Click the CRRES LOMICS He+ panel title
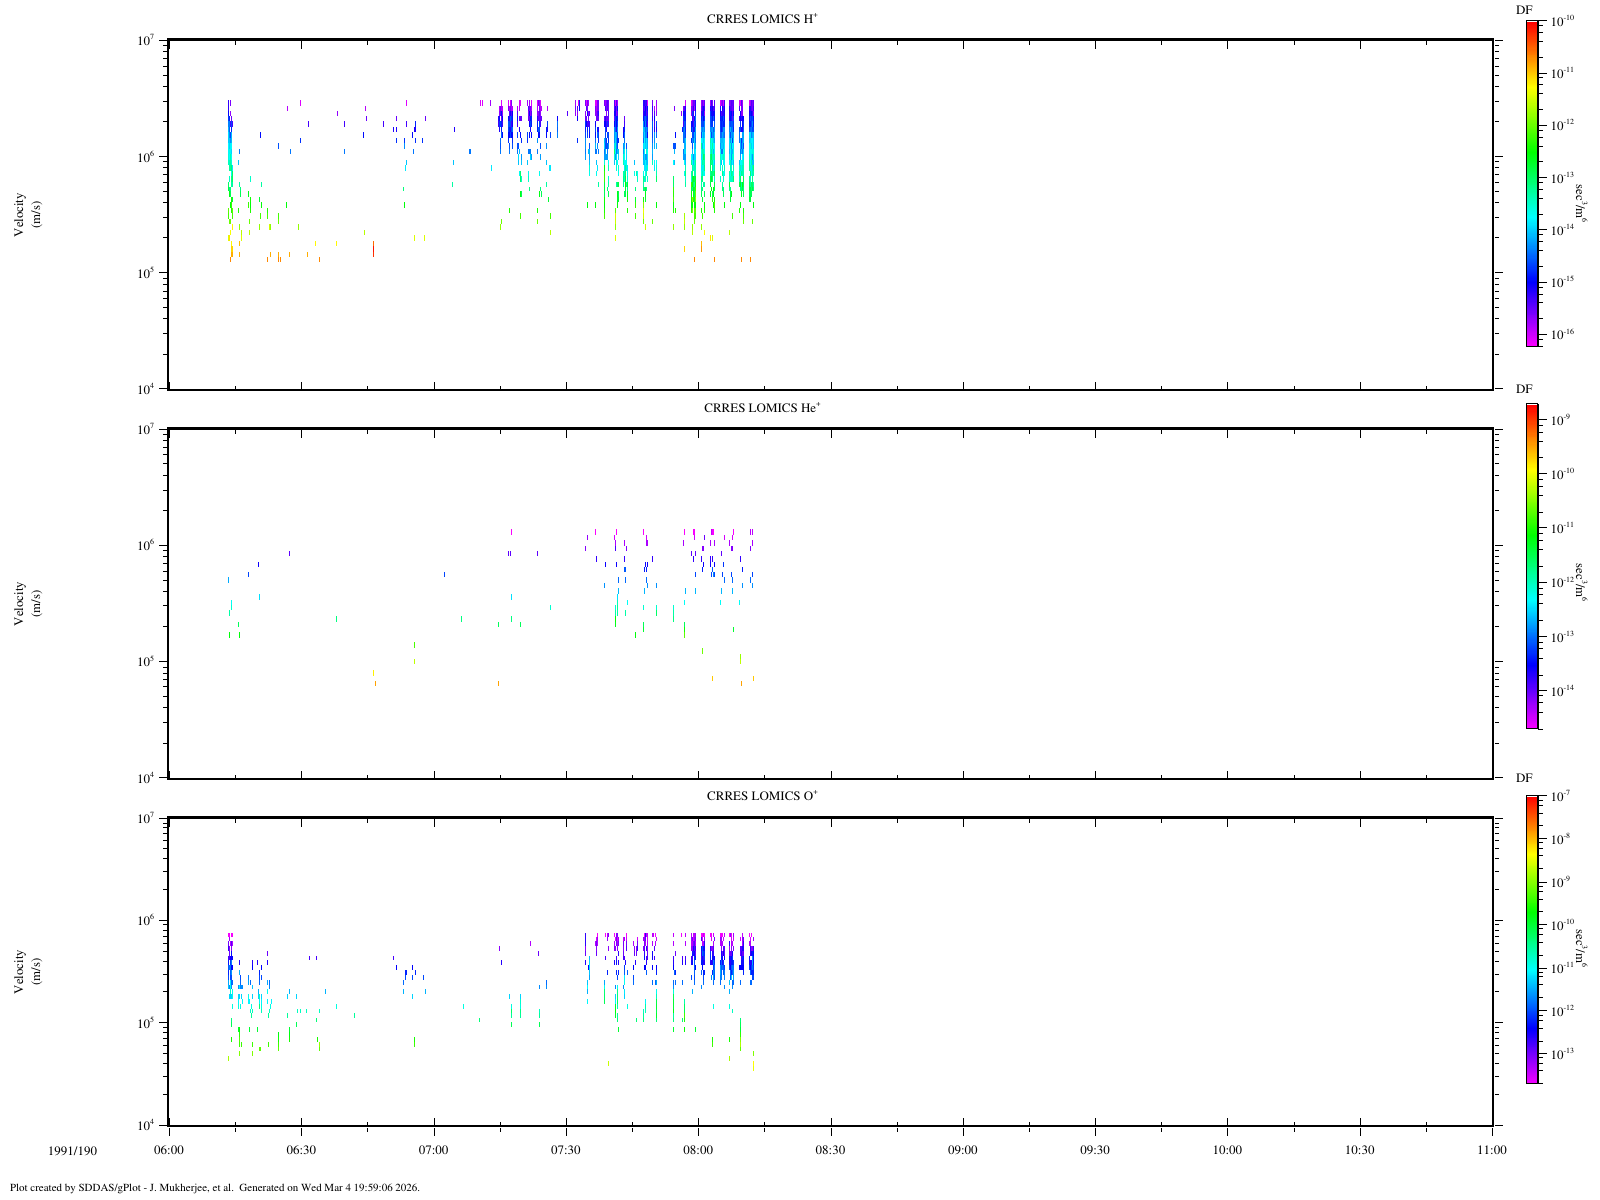The width and height of the screenshot is (1600, 1200). (x=762, y=408)
